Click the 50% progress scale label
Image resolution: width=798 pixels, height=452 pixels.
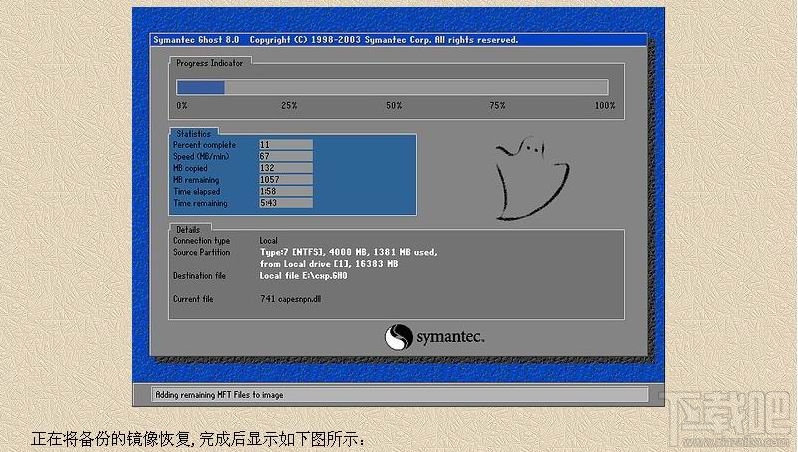[394, 105]
